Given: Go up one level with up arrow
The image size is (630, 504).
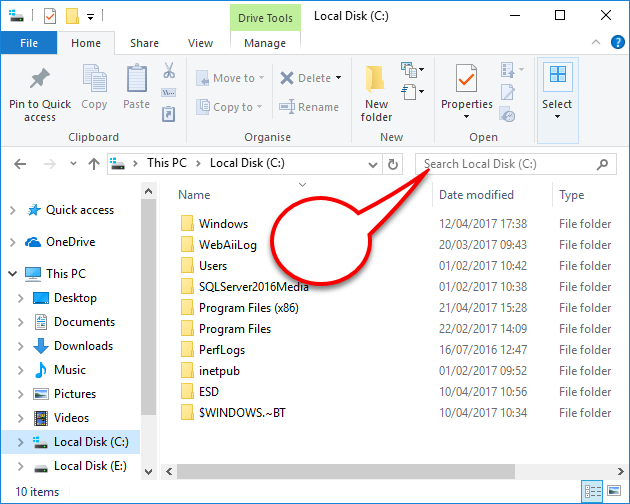Looking at the screenshot, I should pos(94,164).
